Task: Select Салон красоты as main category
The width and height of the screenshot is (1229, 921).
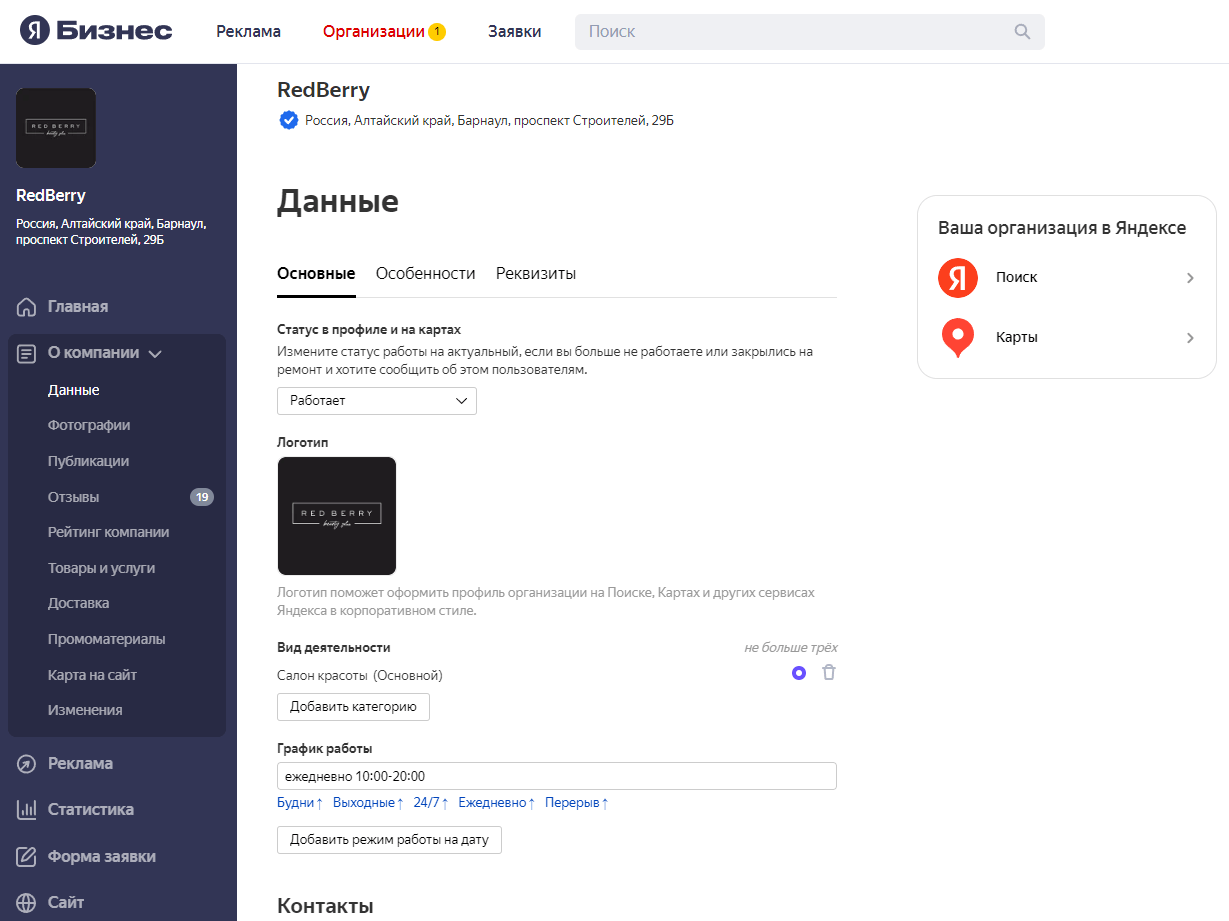Action: (x=799, y=673)
